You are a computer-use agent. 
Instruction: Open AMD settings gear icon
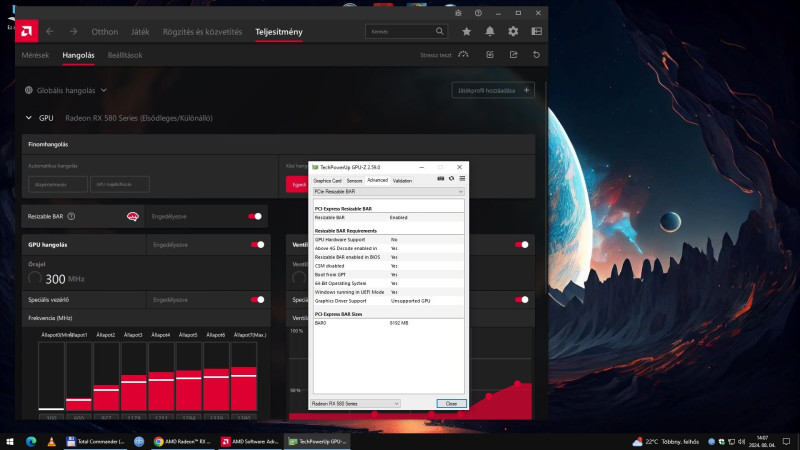point(513,32)
